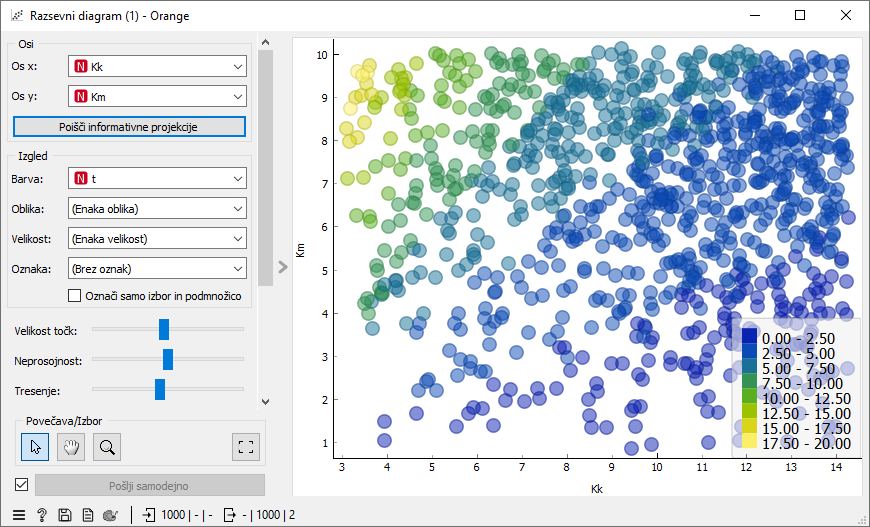This screenshot has width=870, height=527.
Task: Reset zoom with fit-to-view icon
Action: [x=244, y=446]
